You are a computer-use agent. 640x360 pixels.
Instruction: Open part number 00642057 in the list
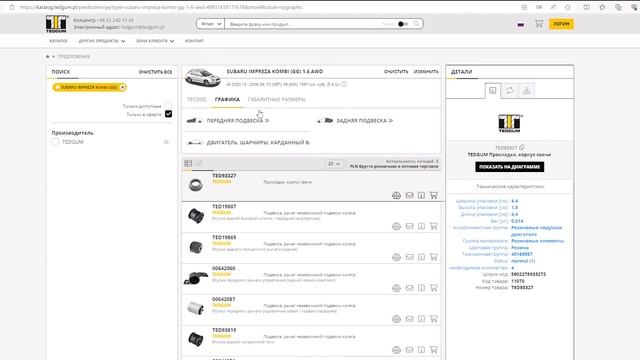point(224,299)
